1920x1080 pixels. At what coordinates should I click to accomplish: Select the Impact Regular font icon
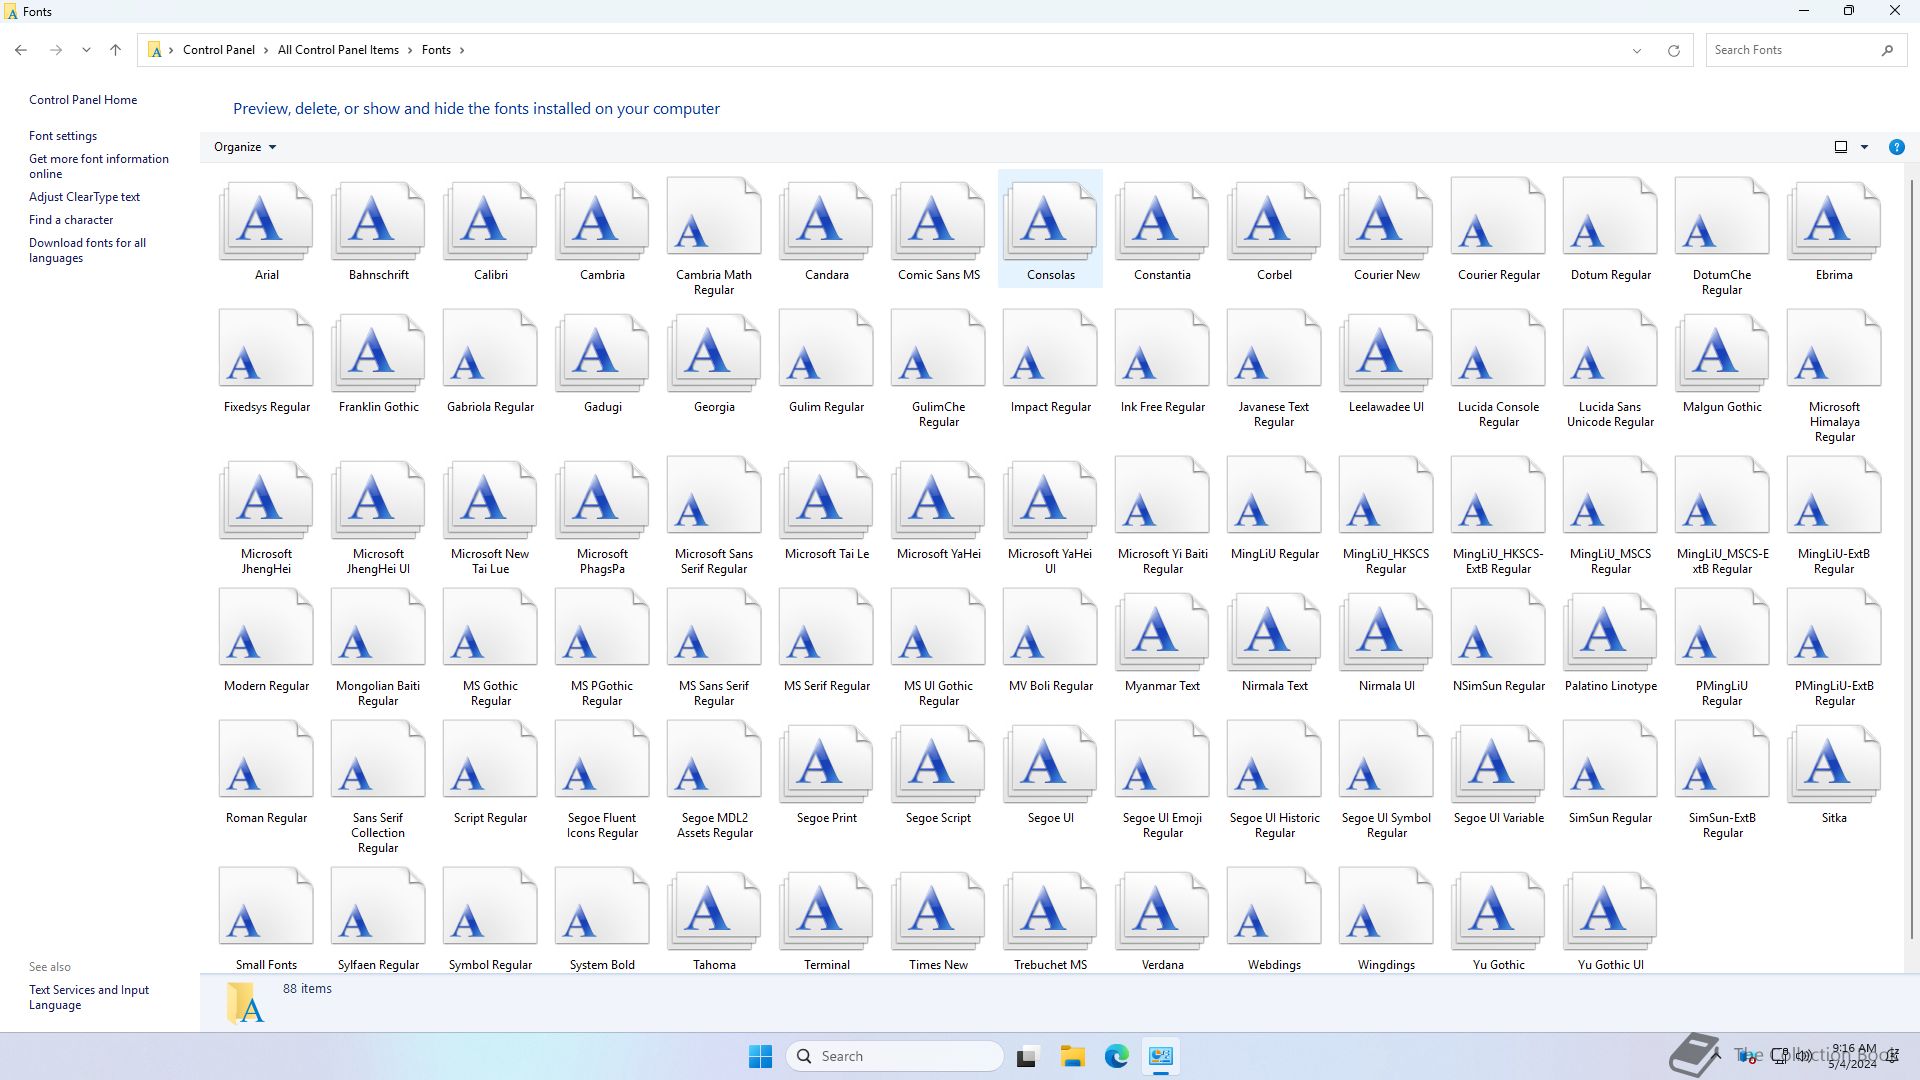(x=1050, y=352)
